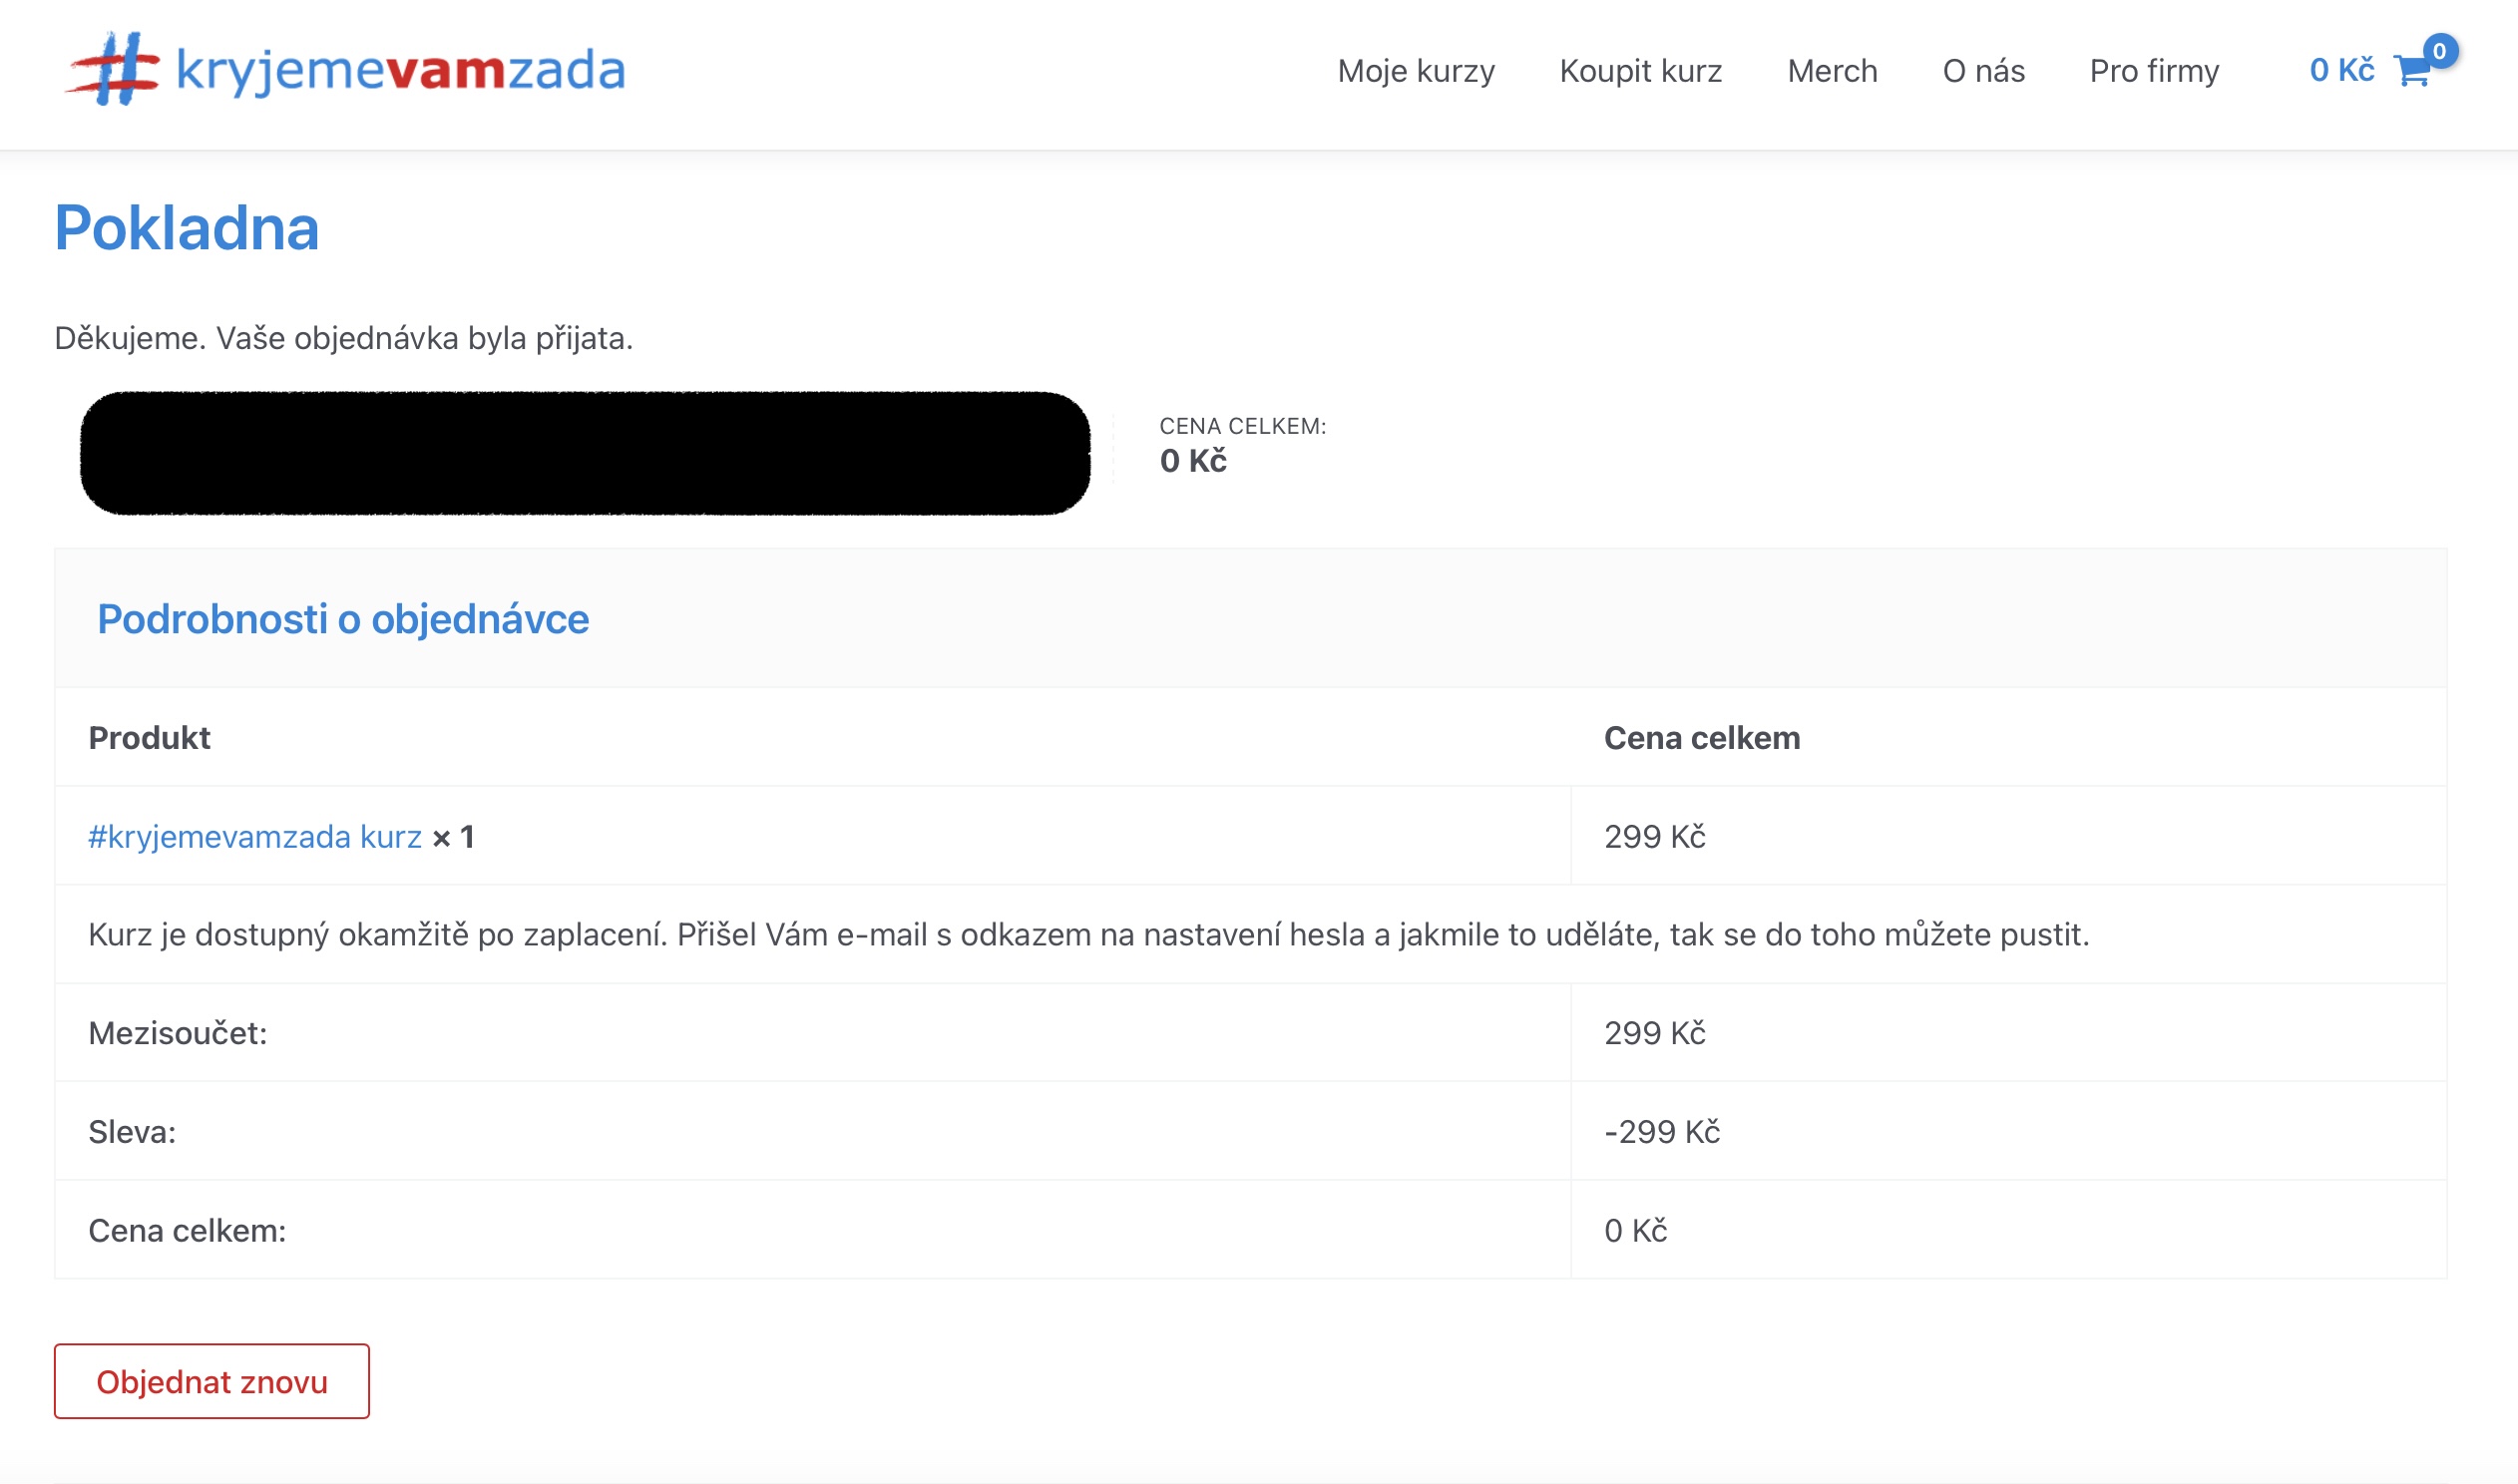Click the Podrobnosti o objednávce heading

click(x=343, y=619)
